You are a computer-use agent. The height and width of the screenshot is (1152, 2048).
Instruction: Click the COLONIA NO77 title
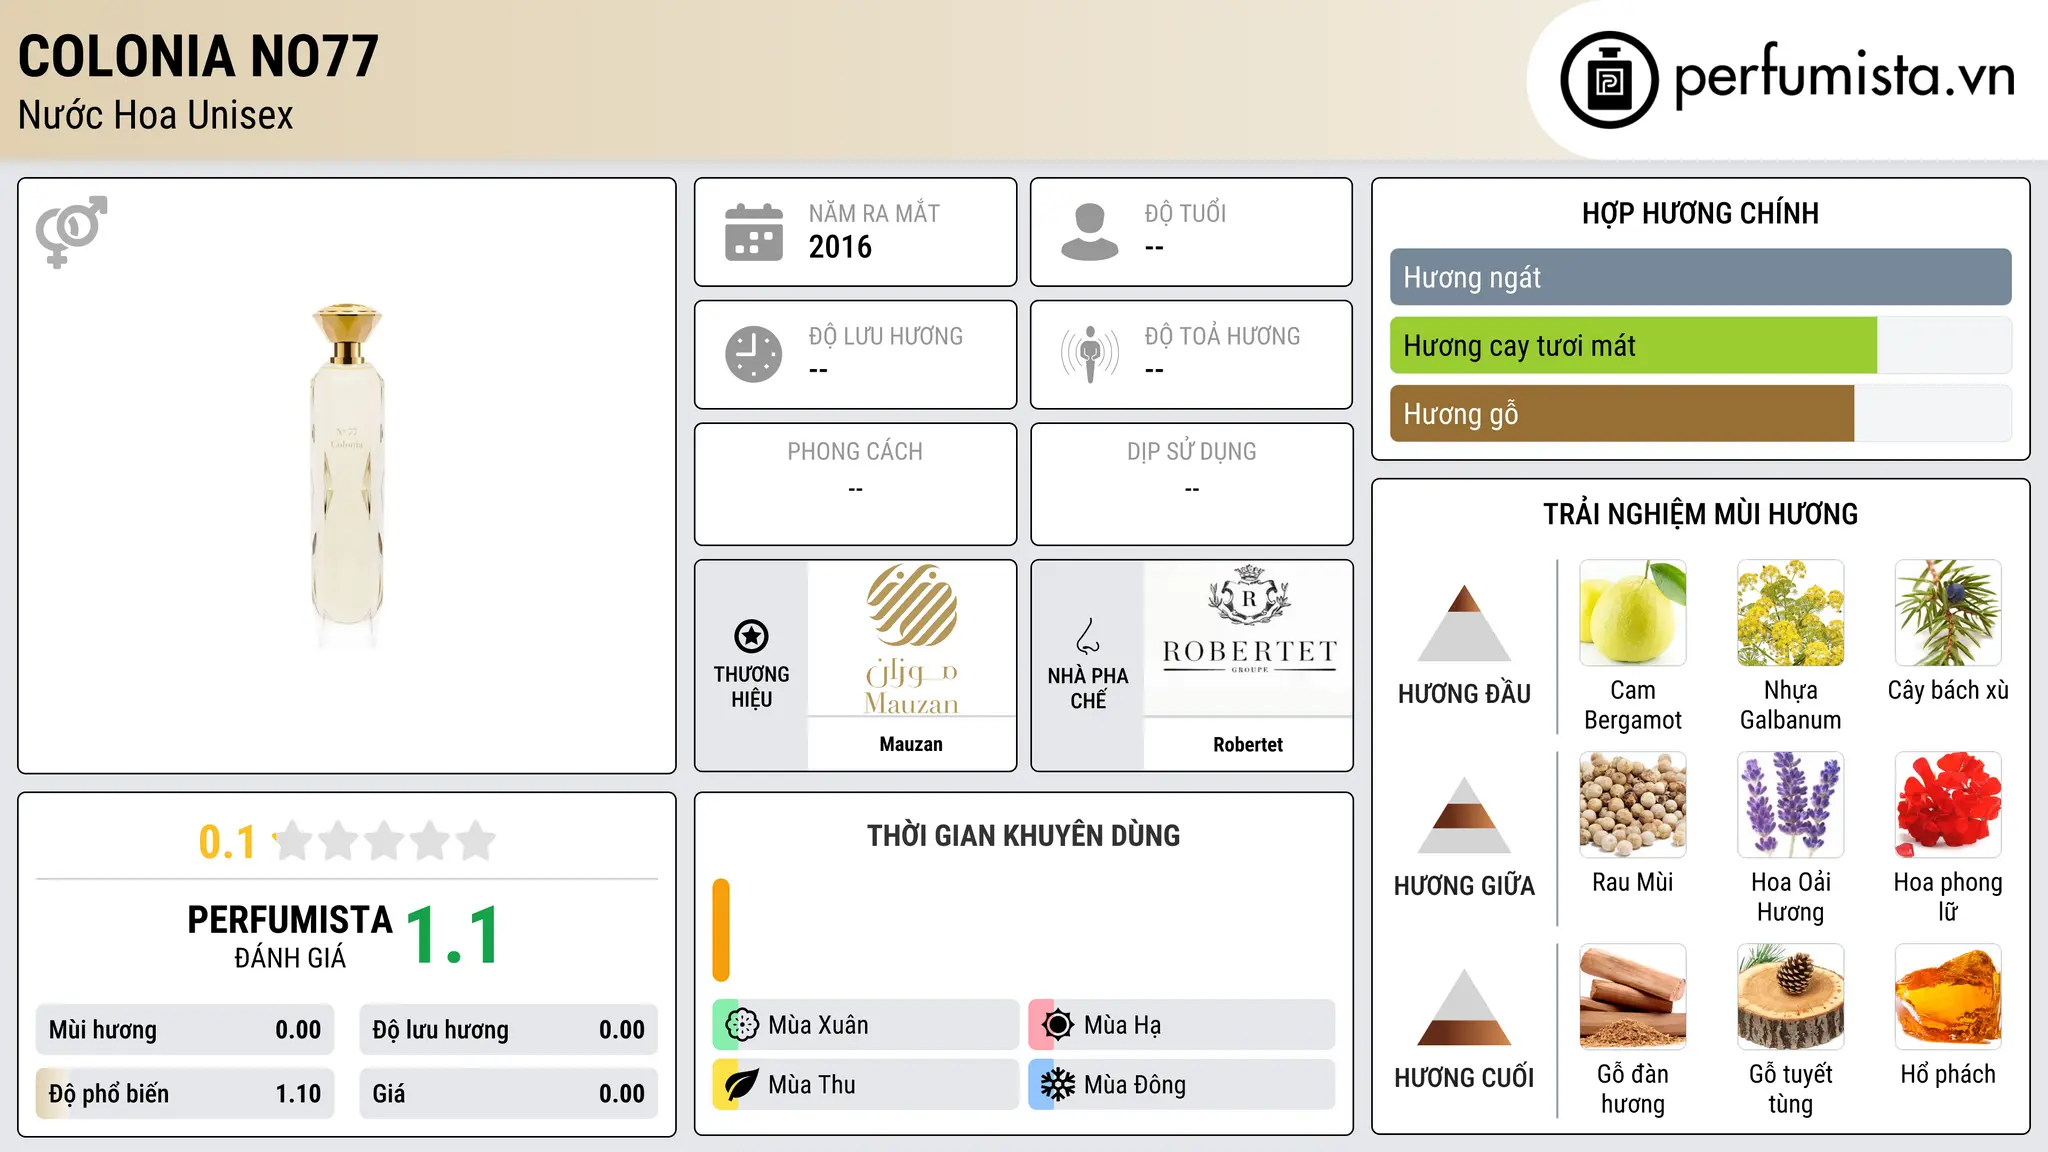pyautogui.click(x=198, y=56)
